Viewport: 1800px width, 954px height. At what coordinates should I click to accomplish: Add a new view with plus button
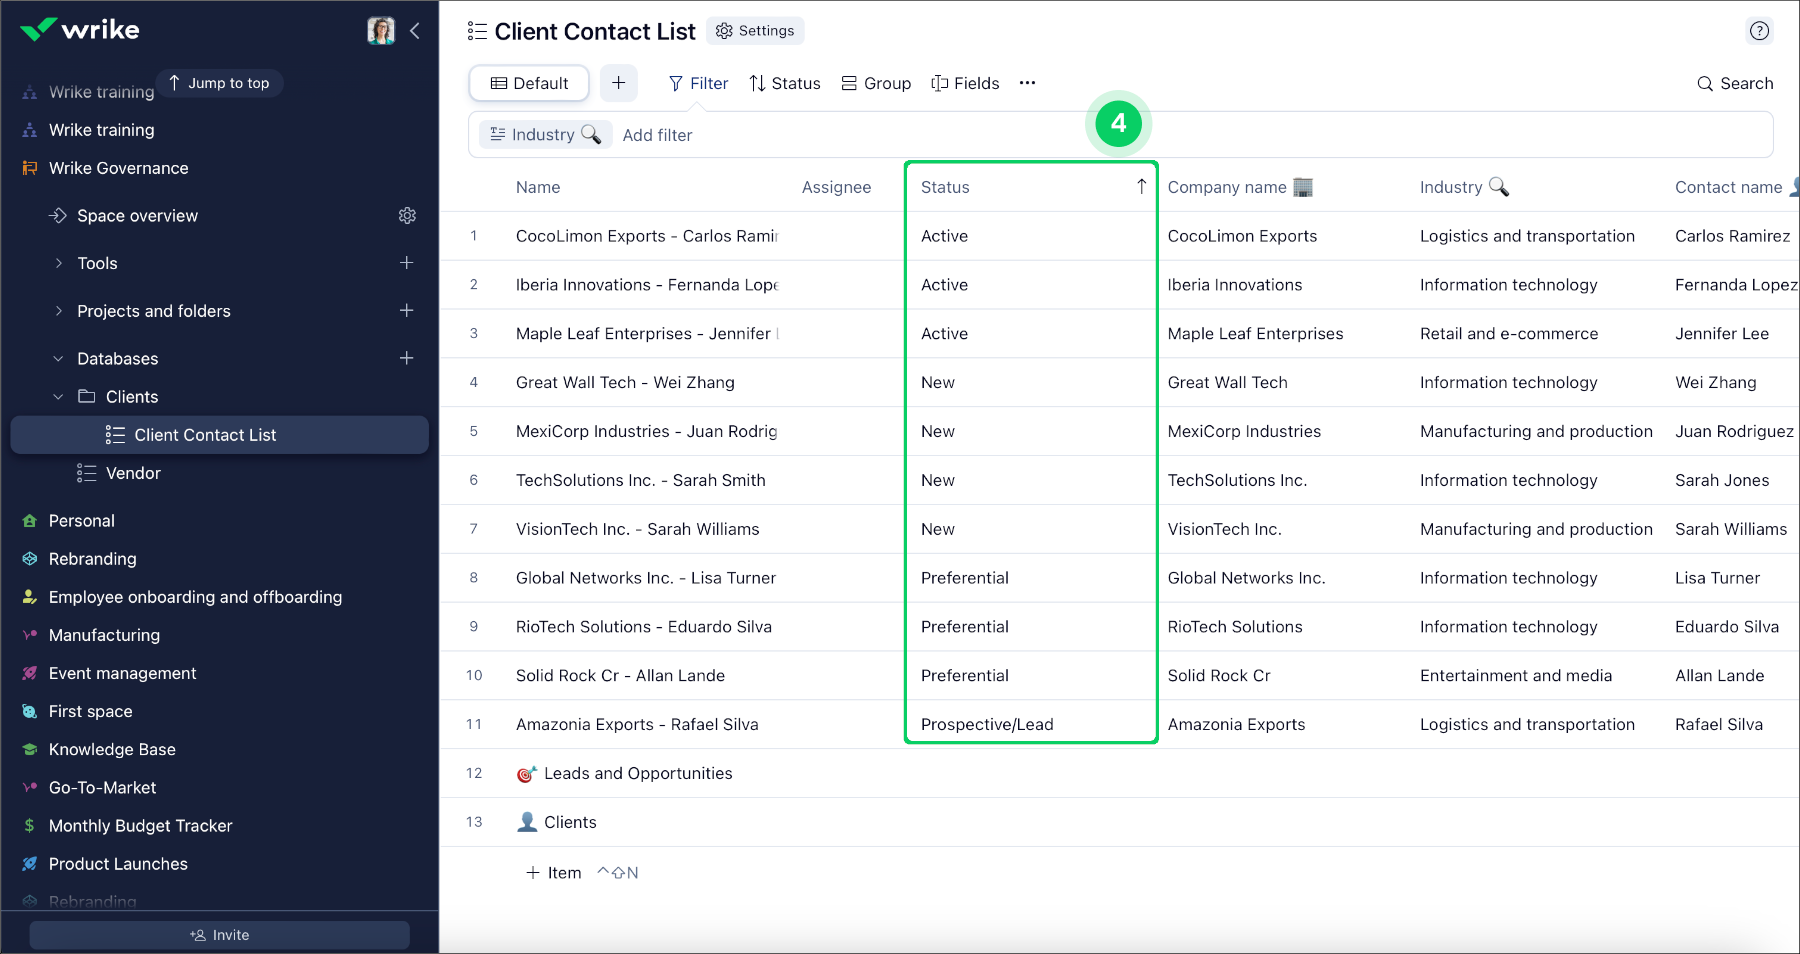tap(619, 83)
